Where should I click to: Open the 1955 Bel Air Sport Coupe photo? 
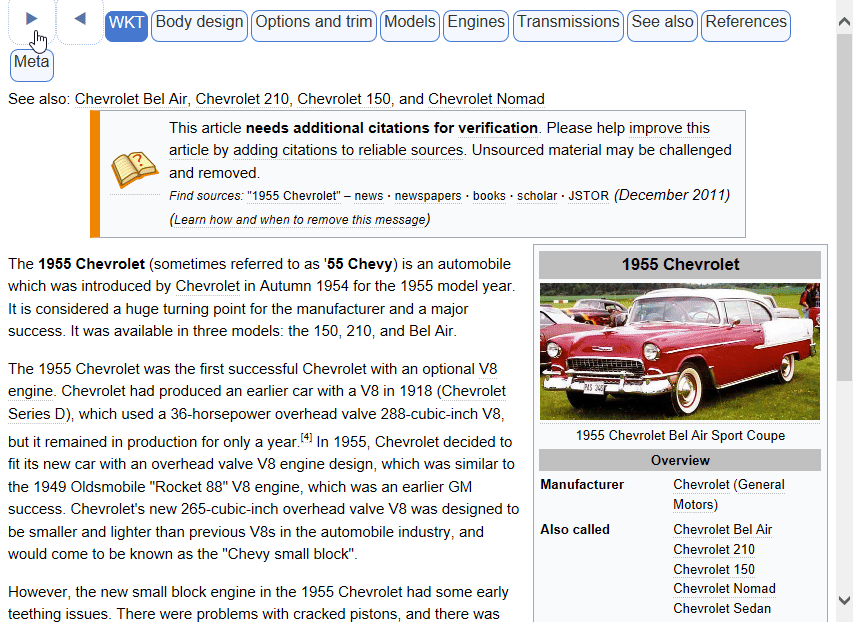679,351
